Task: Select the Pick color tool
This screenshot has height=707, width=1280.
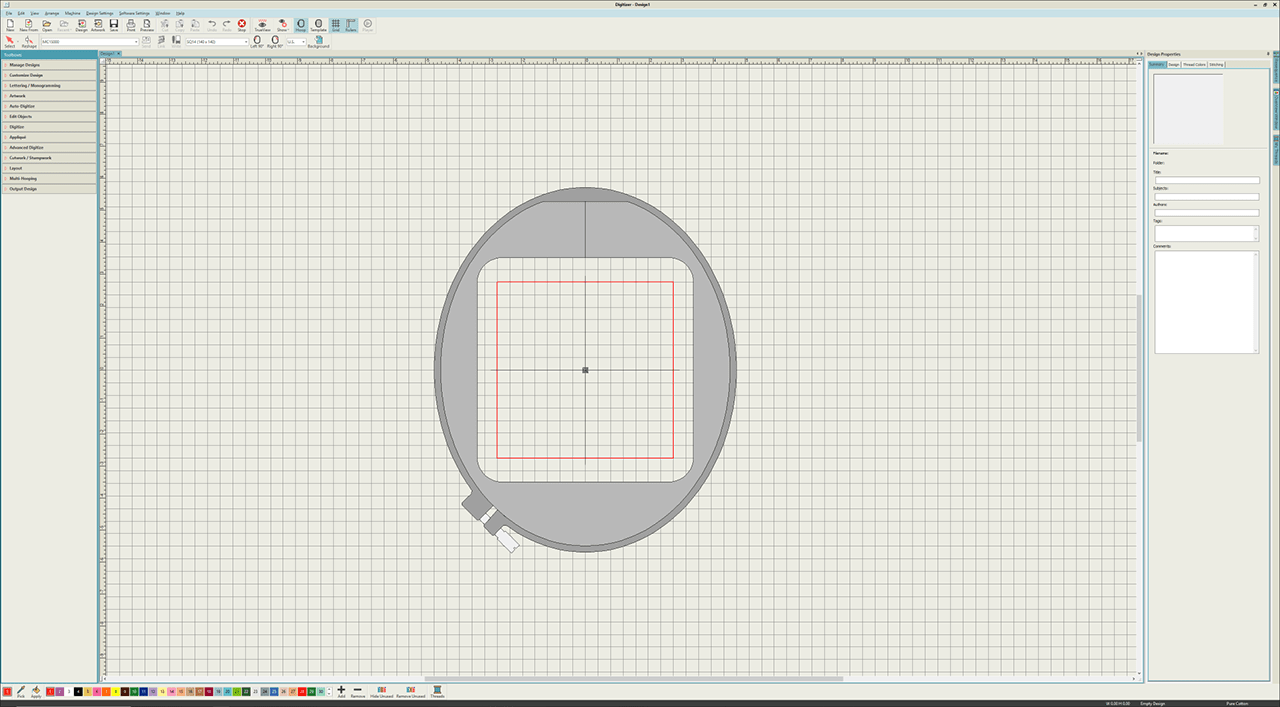Action: coord(21,691)
